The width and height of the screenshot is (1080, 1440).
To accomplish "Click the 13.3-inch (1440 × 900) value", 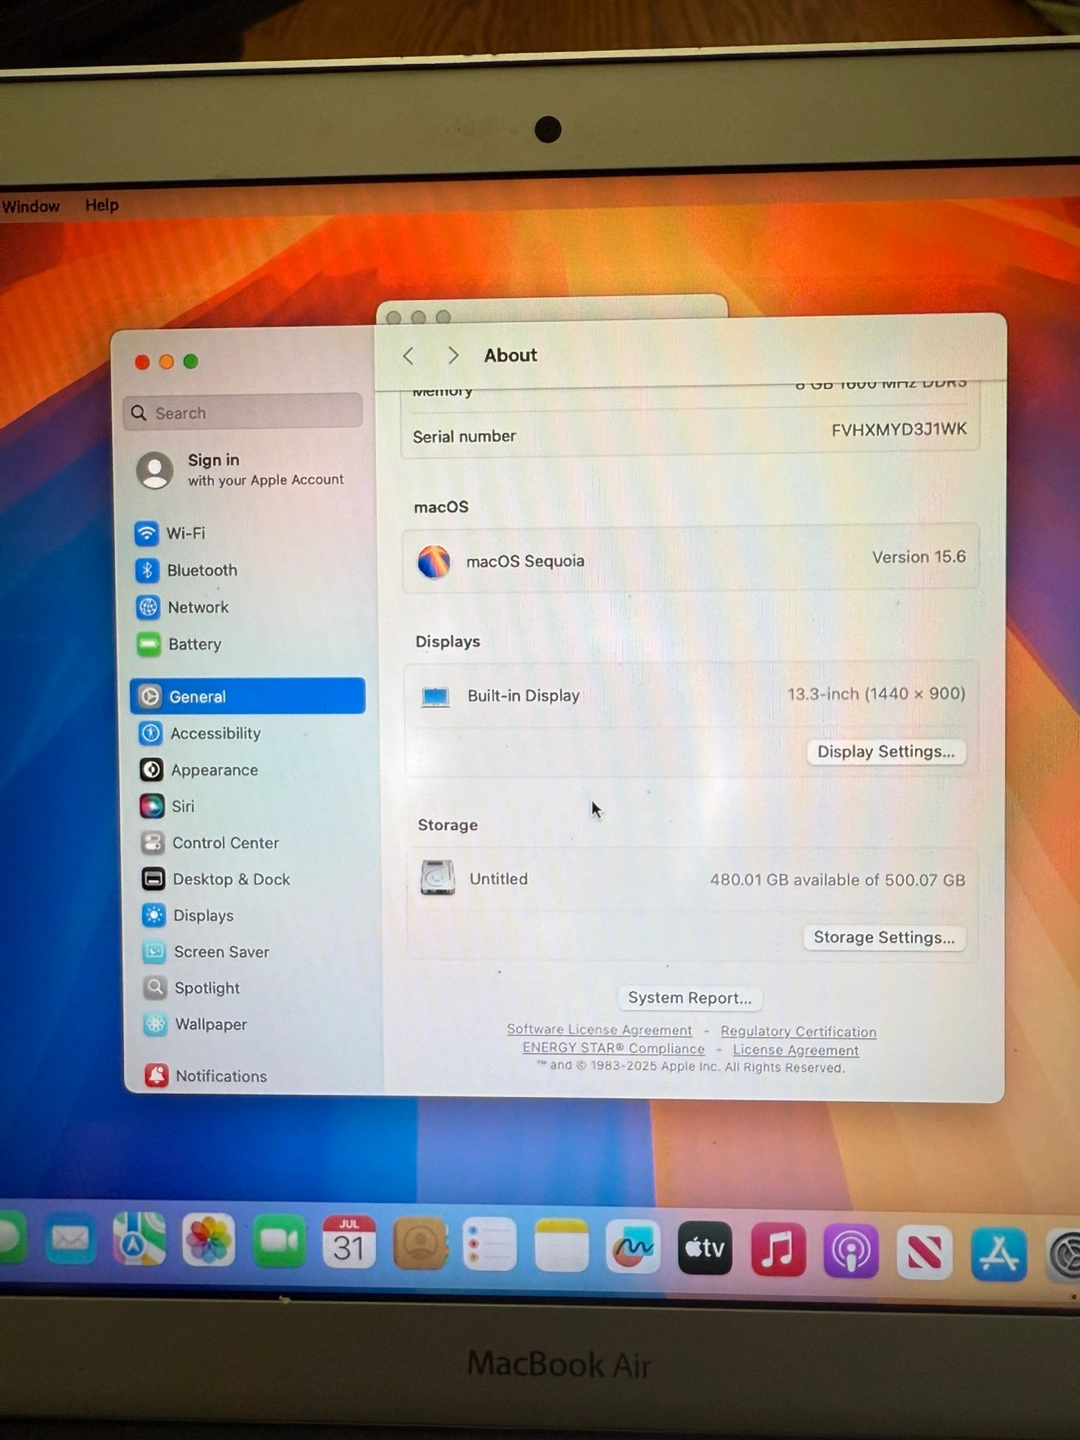I will tap(876, 694).
